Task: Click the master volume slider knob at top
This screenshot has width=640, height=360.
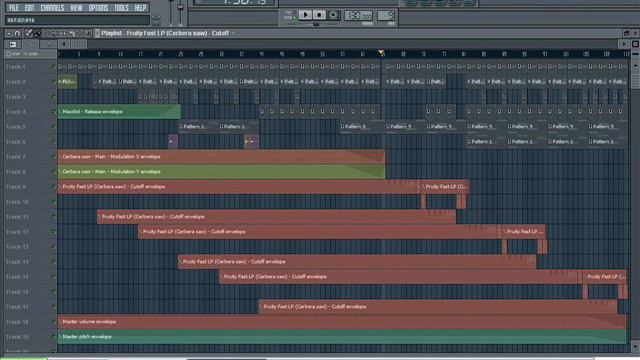Action: (180, 7)
